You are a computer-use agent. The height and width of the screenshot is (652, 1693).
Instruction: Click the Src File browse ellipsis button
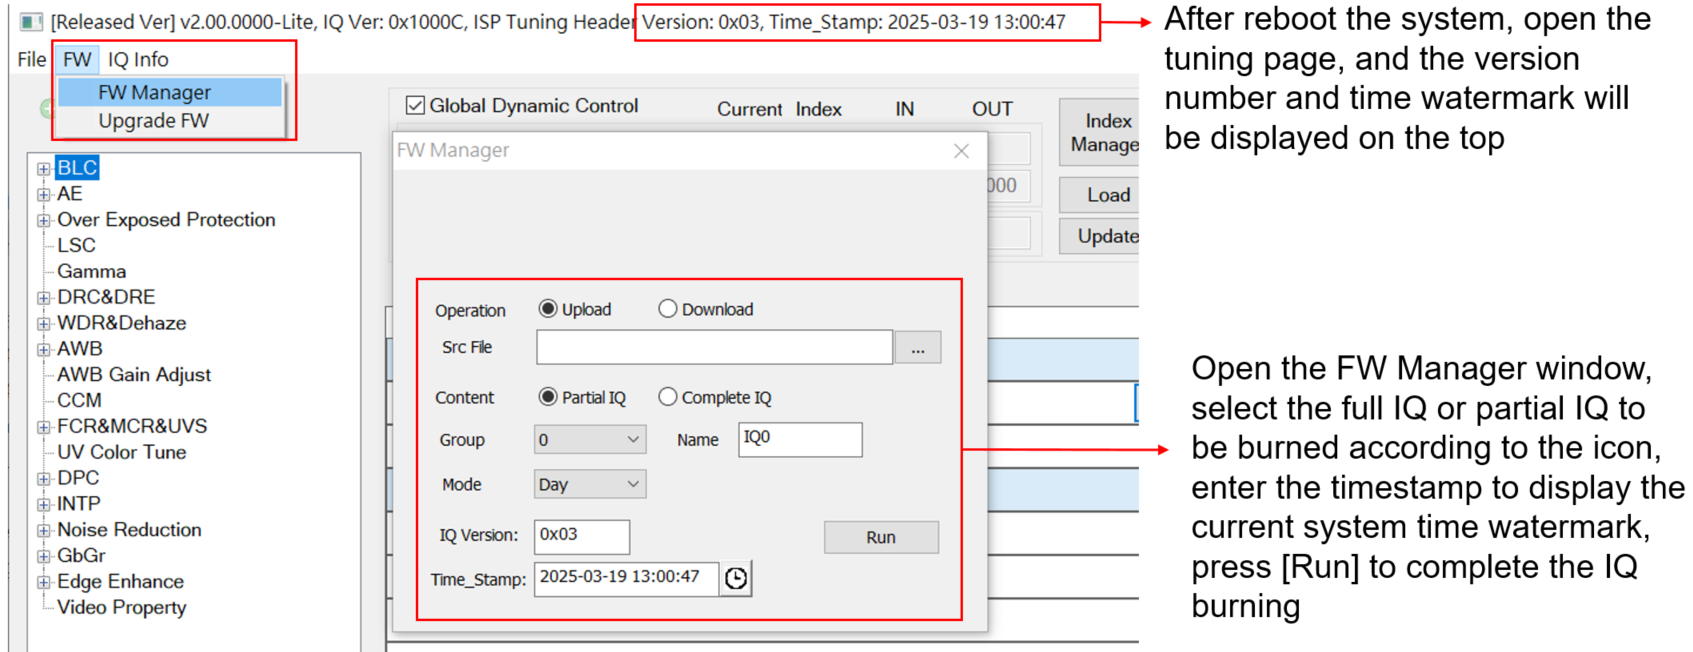tap(917, 348)
